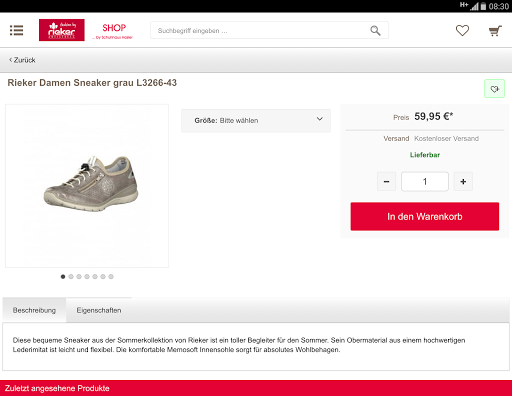Switch to the Eigenschaften tab
The width and height of the screenshot is (512, 396).
tap(99, 310)
